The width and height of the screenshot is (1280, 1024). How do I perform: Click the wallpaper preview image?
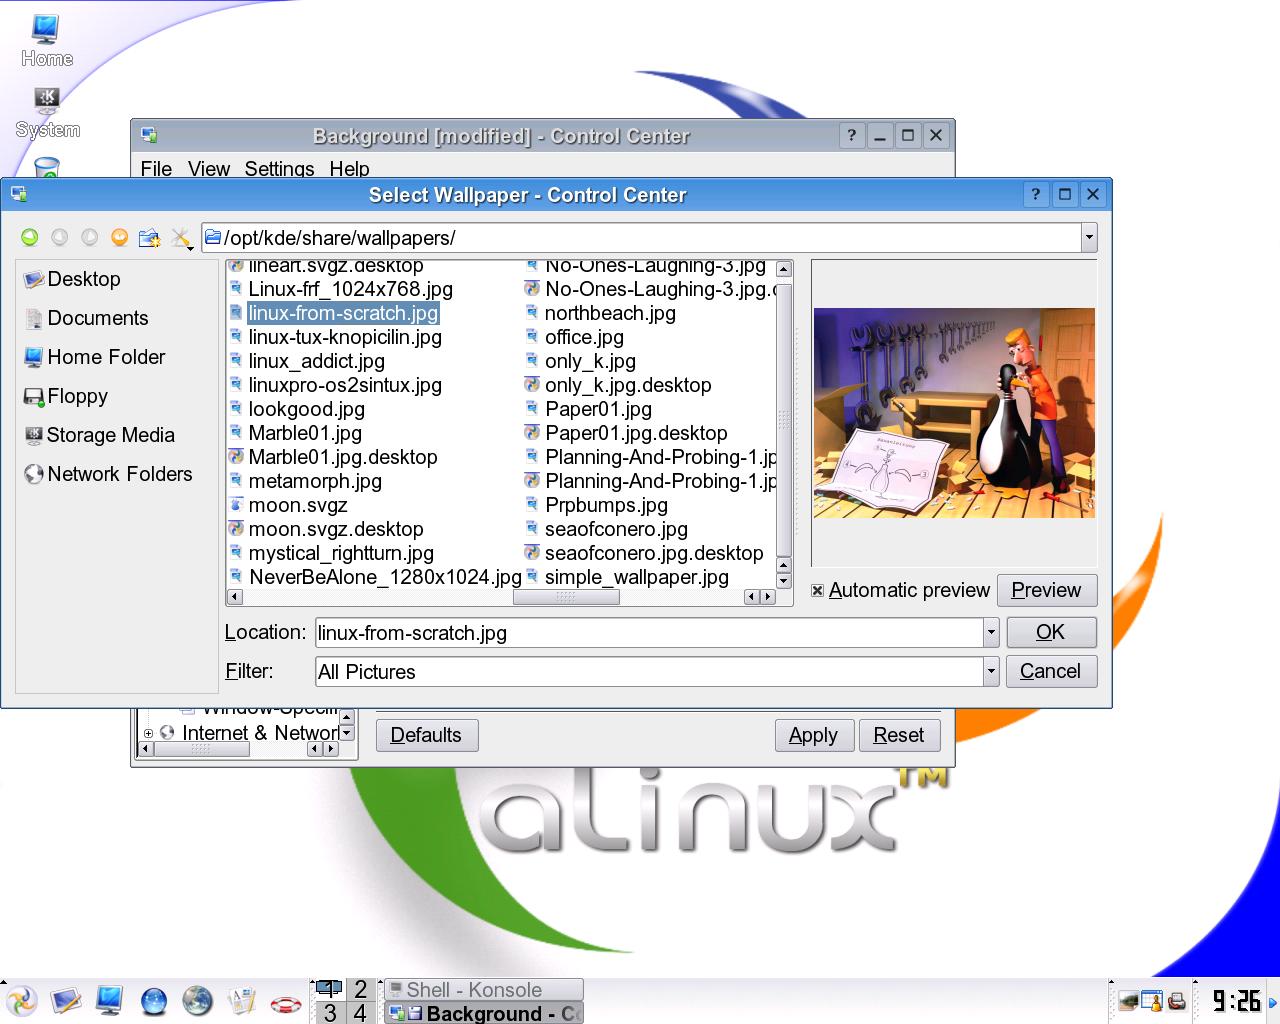point(954,412)
